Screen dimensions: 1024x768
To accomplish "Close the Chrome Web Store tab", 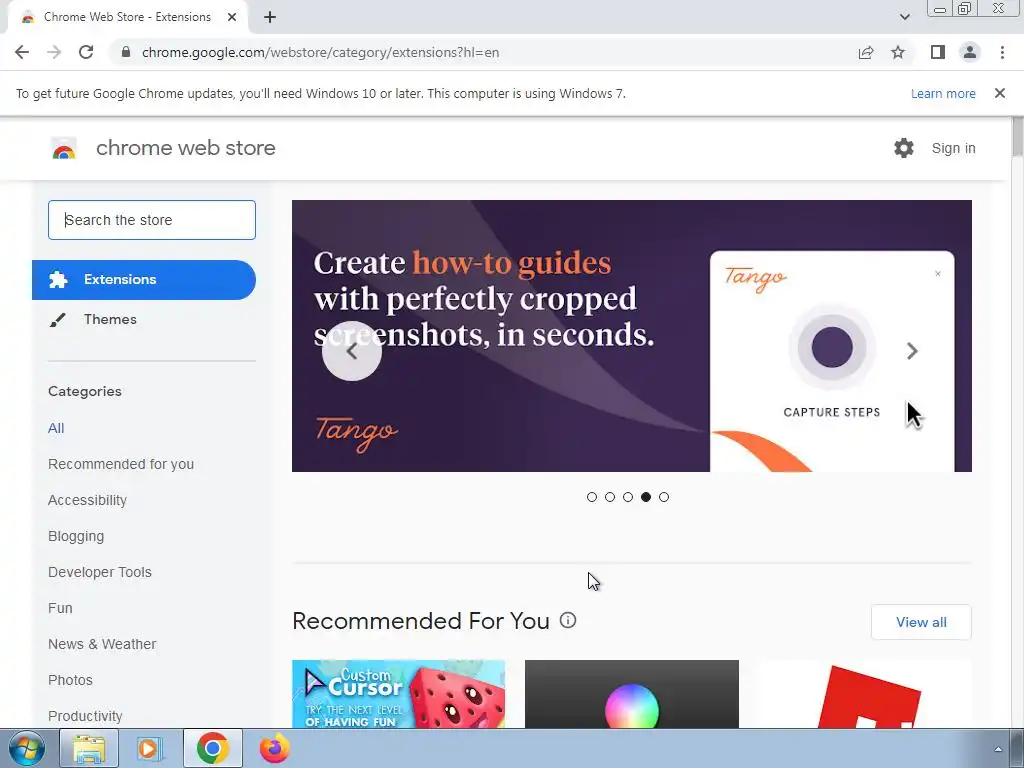I will (x=232, y=18).
